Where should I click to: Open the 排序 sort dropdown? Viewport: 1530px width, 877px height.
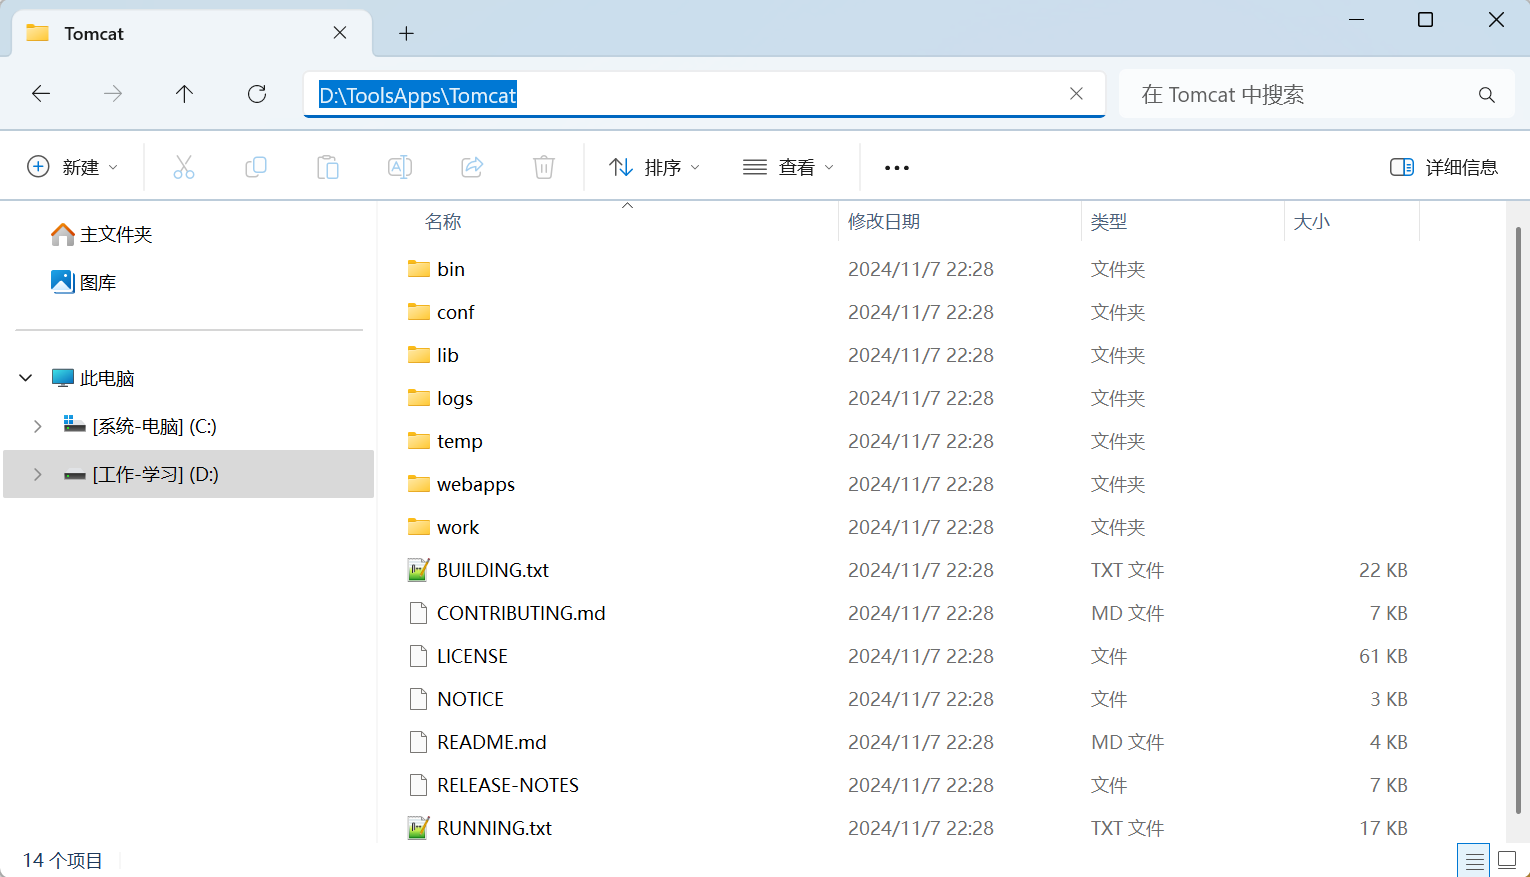(655, 167)
